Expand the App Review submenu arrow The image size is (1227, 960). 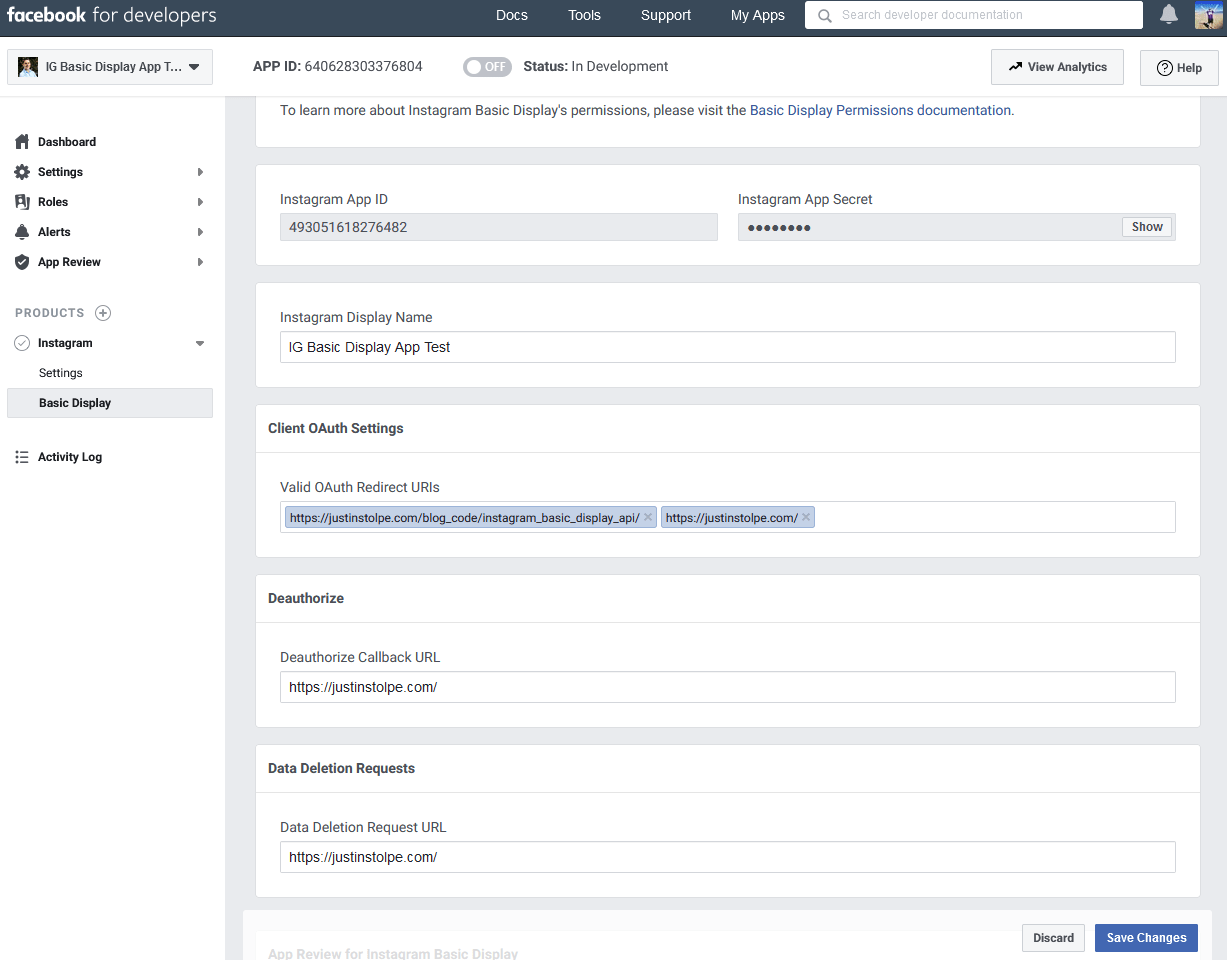coord(200,262)
